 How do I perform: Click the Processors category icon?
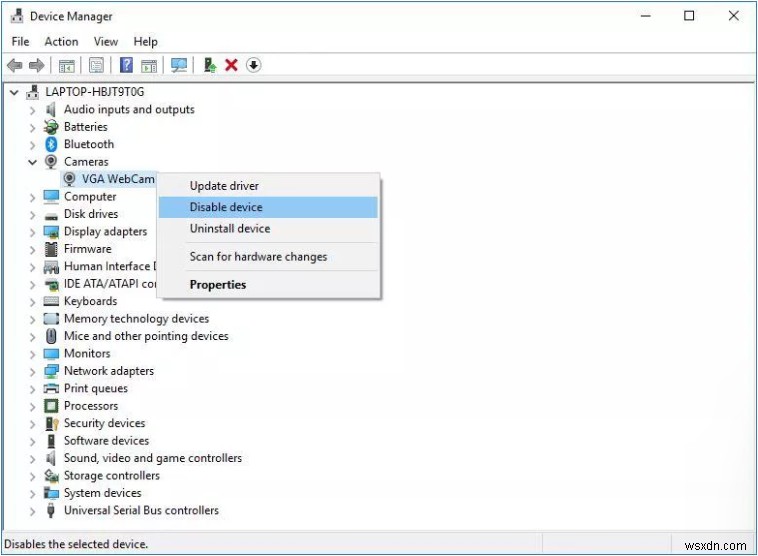[x=51, y=406]
